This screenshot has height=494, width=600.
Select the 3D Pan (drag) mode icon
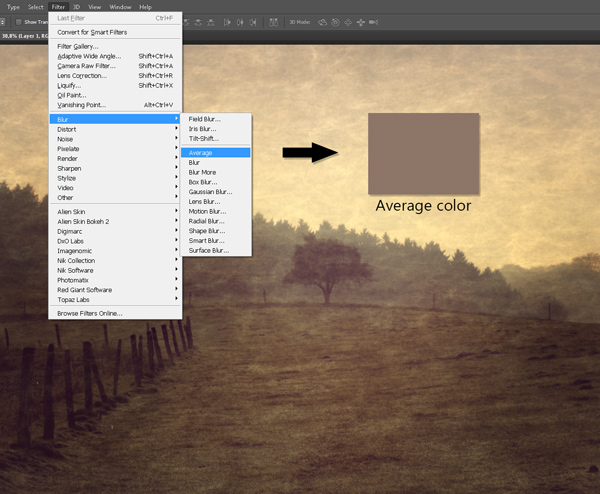click(348, 22)
